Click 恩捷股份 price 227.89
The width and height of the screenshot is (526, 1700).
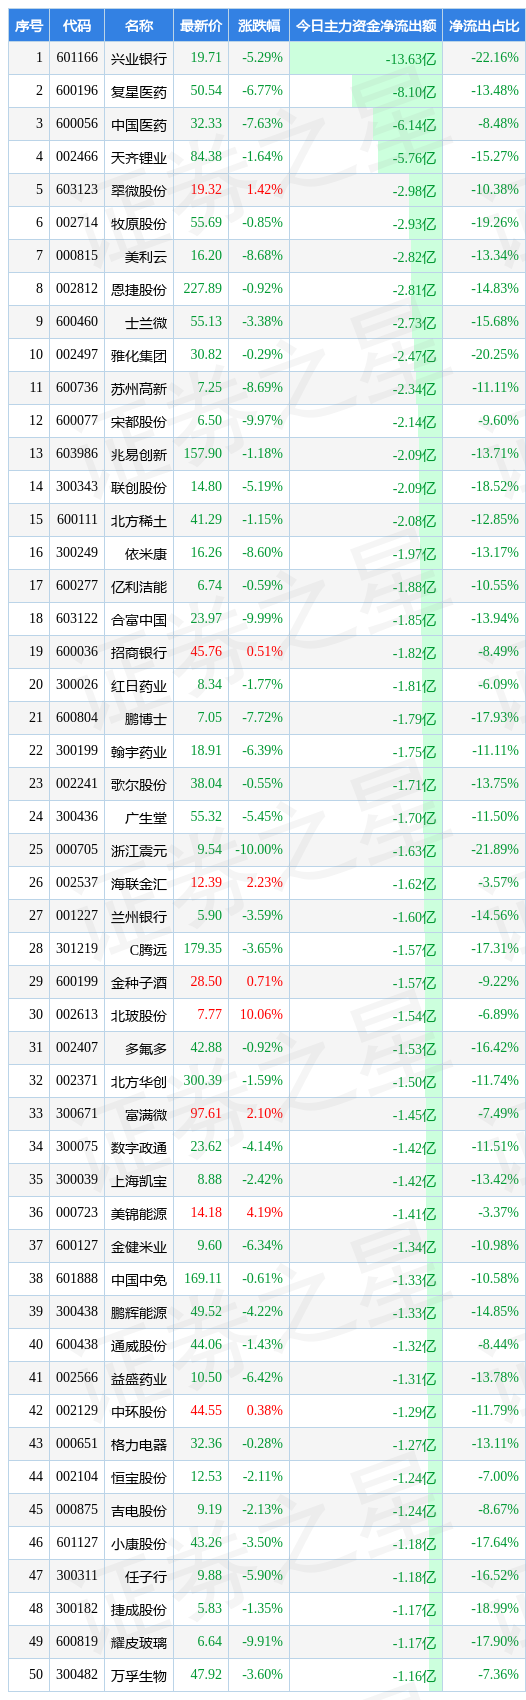(x=203, y=289)
